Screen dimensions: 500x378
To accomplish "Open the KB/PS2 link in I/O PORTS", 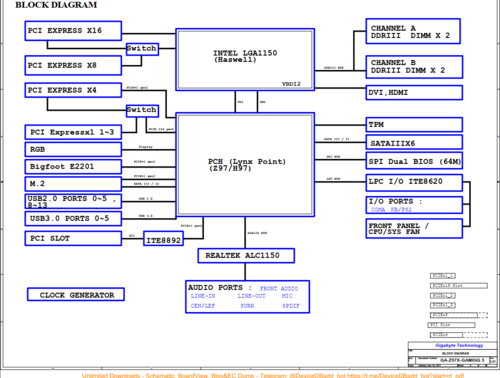I will 401,210.
